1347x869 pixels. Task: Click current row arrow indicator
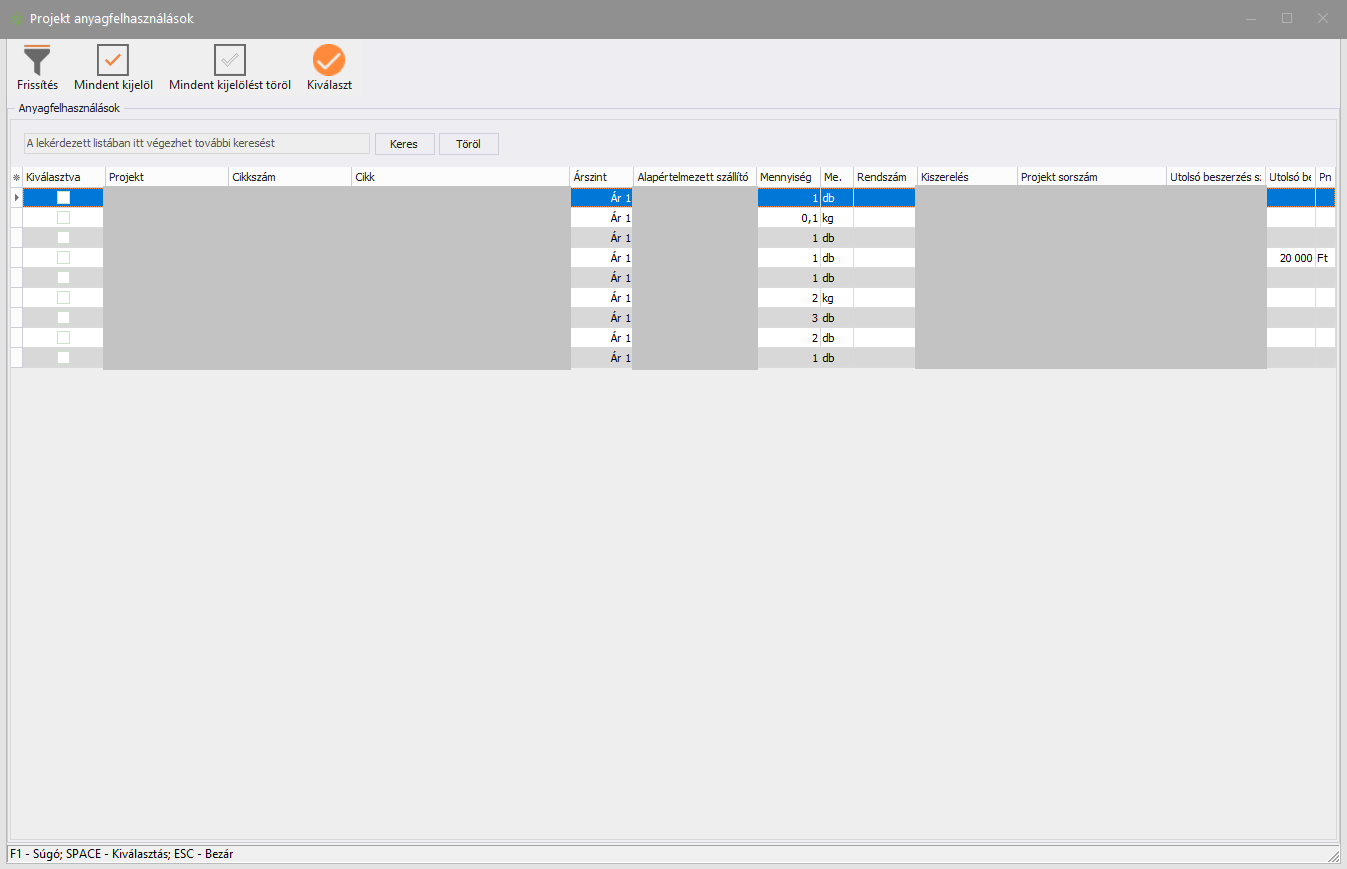[16, 198]
